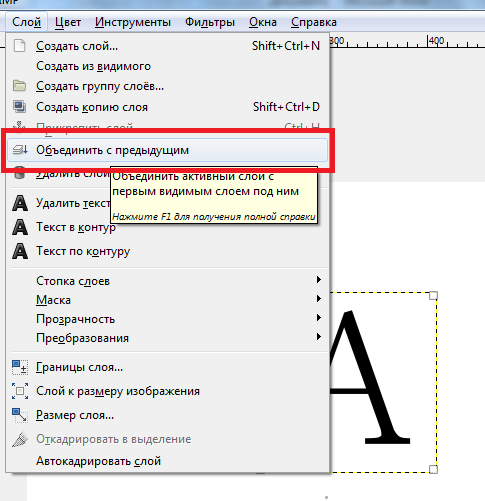
Task: Click the duplicate layer icon
Action: tap(19, 107)
